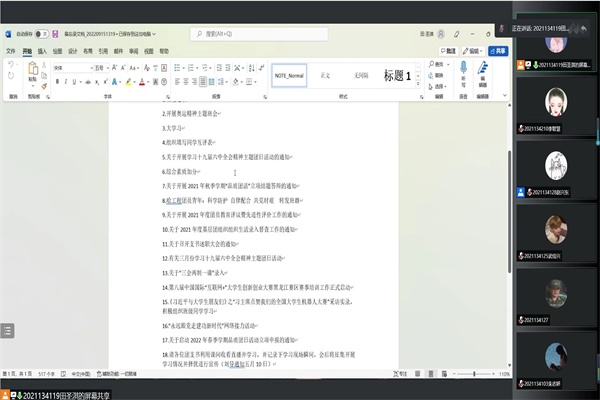Apply italic formatting with the I icon
This screenshot has height=400, width=600.
click(x=66, y=82)
